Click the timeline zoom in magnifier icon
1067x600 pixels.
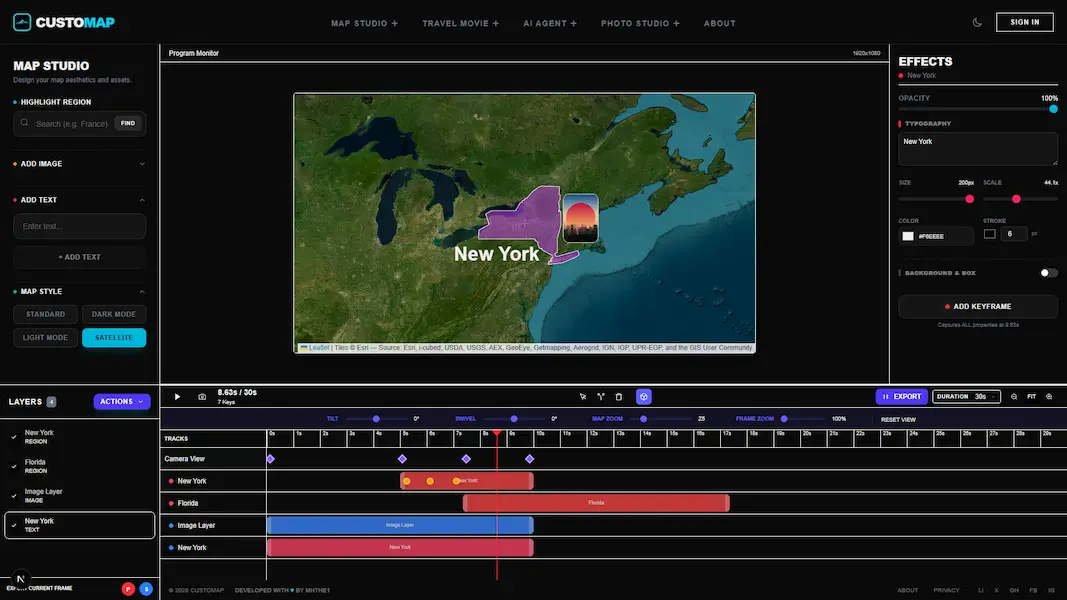[x=1049, y=396]
